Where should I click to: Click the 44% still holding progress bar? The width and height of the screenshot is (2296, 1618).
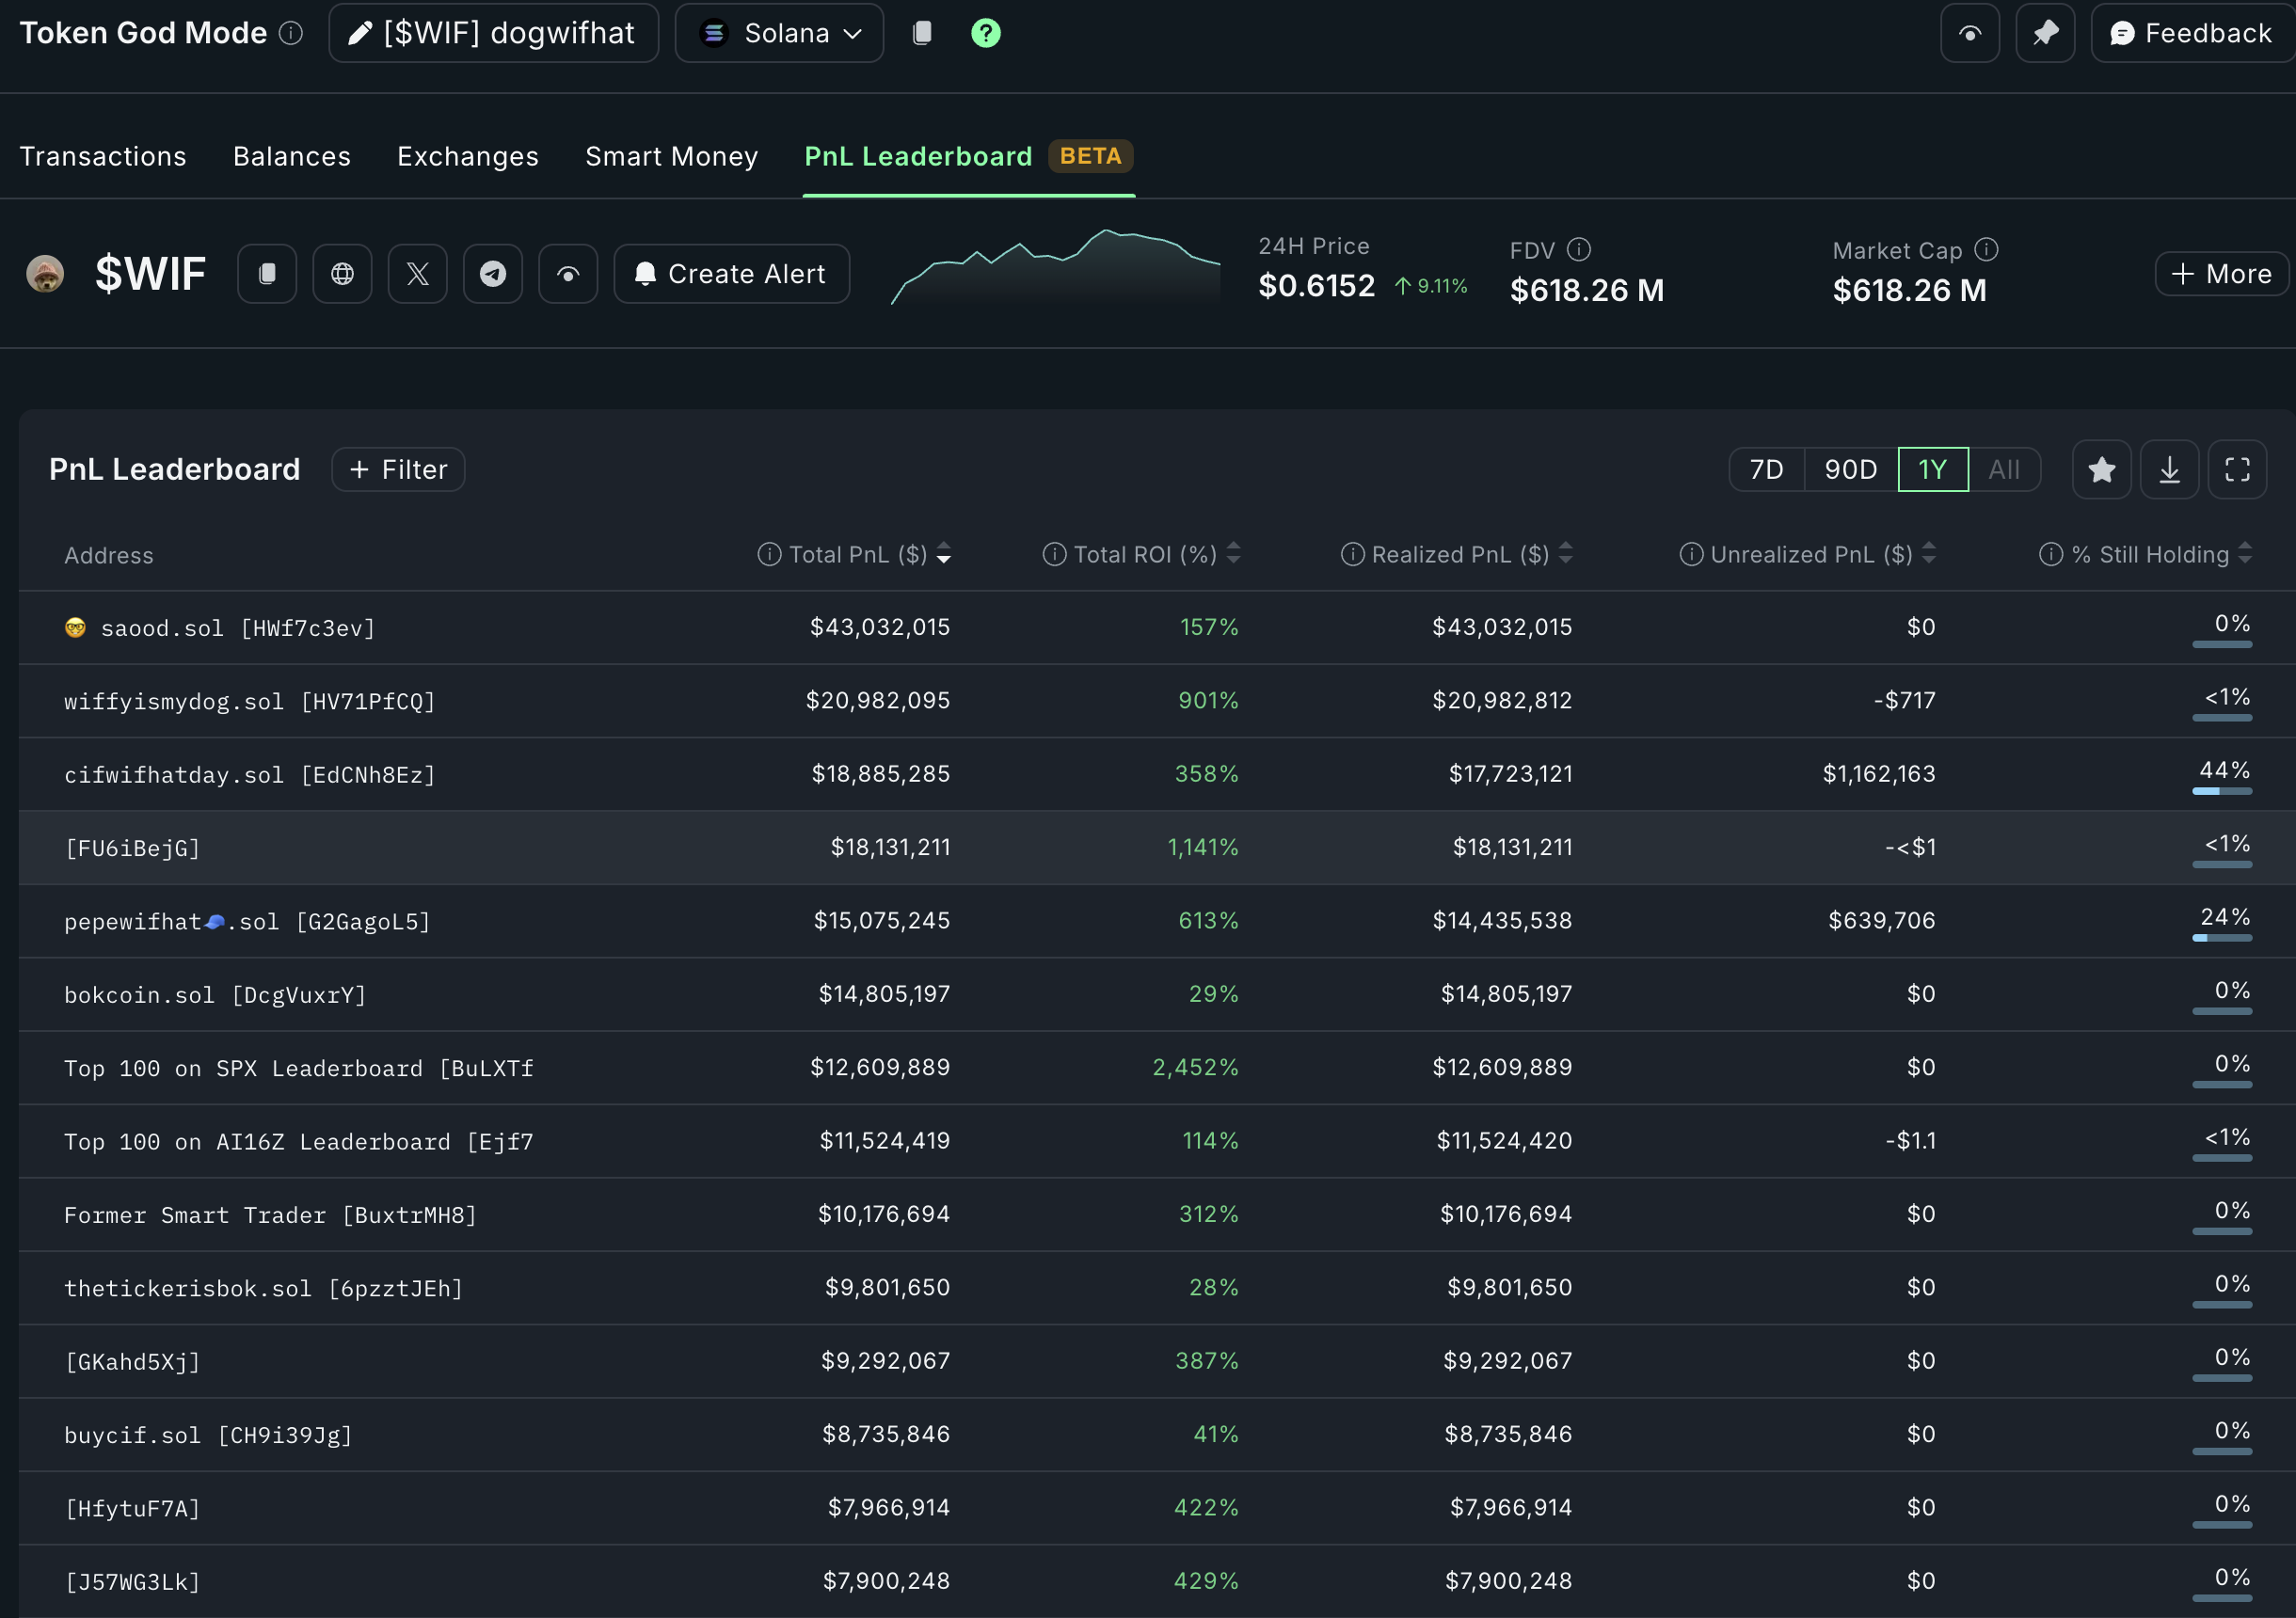click(x=2221, y=791)
